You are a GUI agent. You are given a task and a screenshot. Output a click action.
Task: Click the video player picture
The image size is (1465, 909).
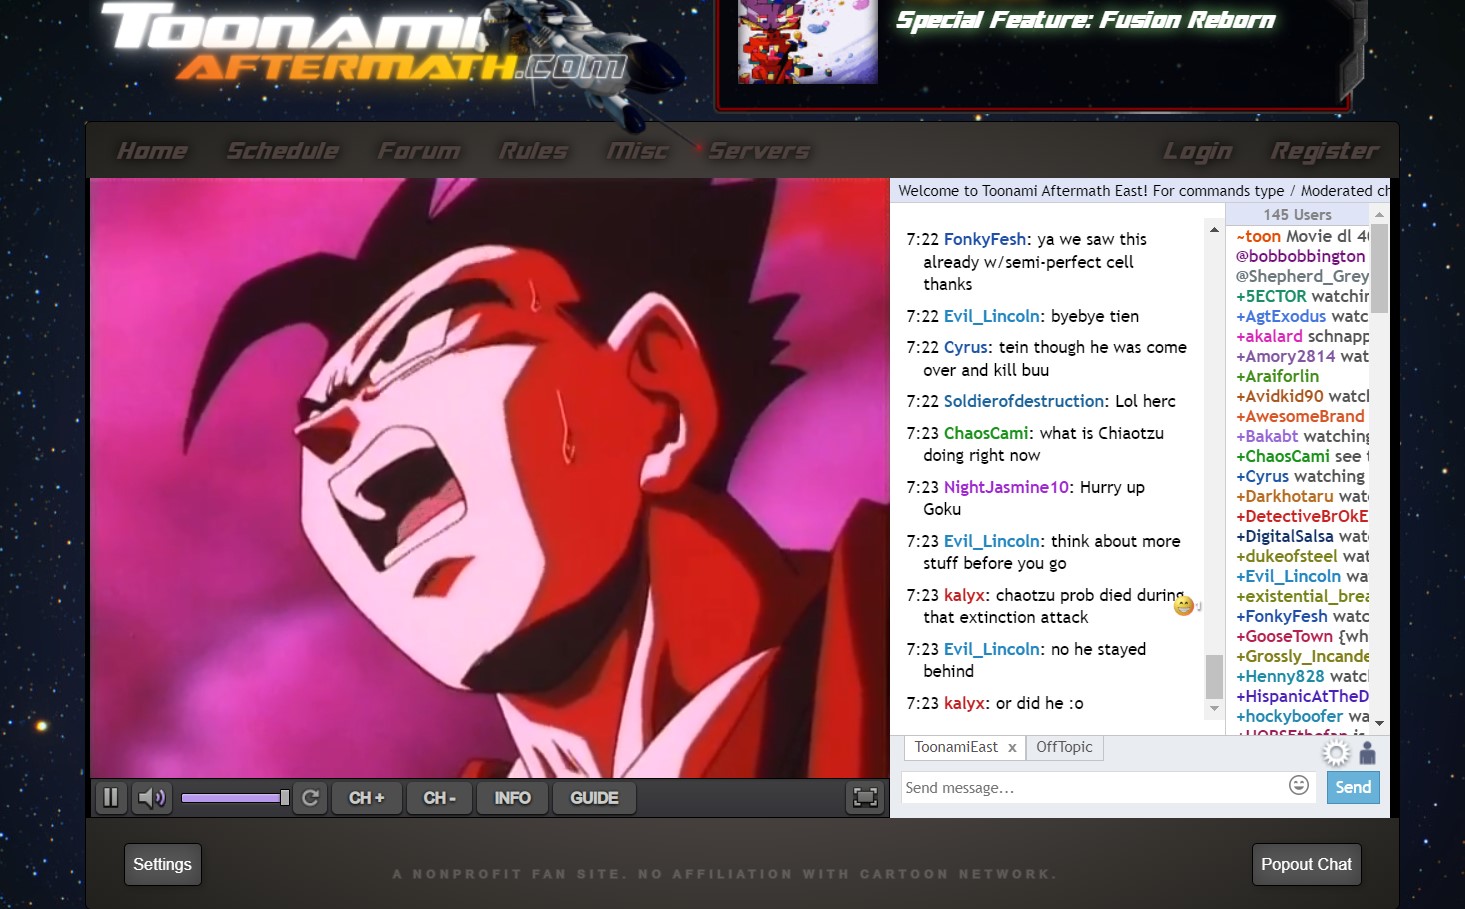tap(489, 478)
